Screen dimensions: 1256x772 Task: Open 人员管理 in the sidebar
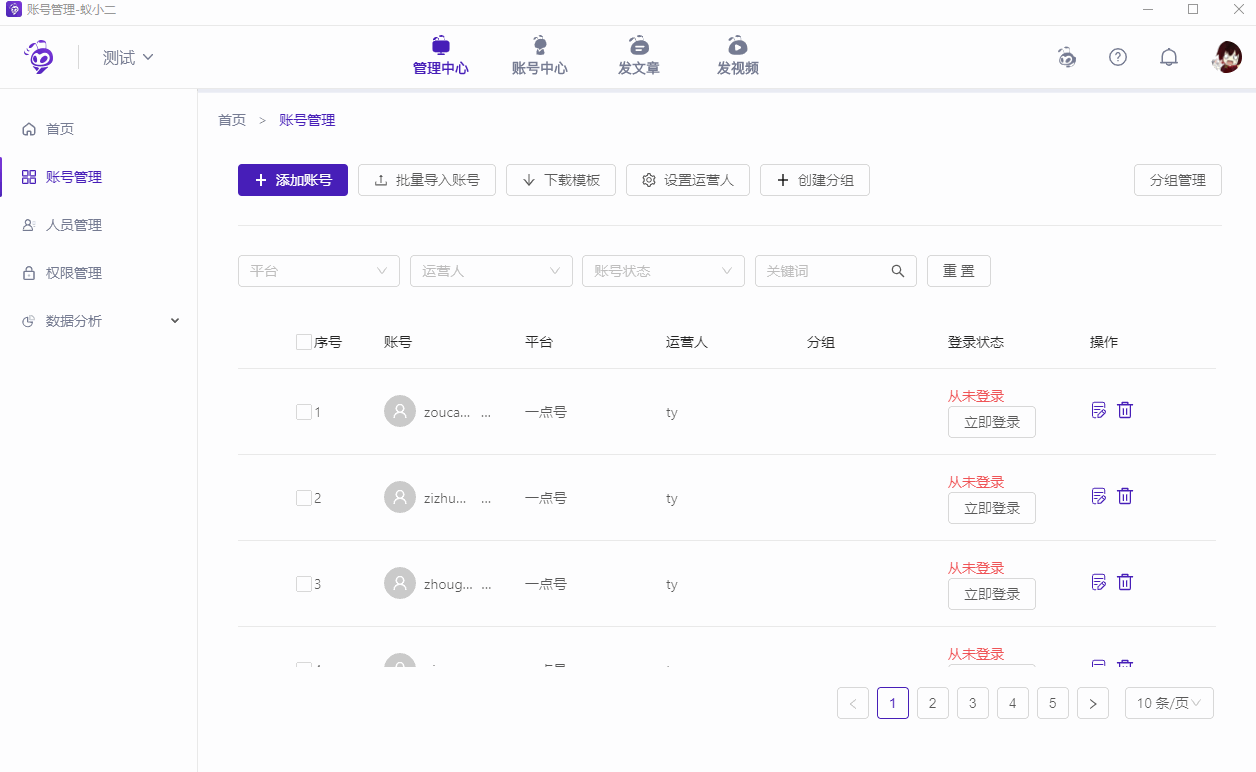click(74, 225)
